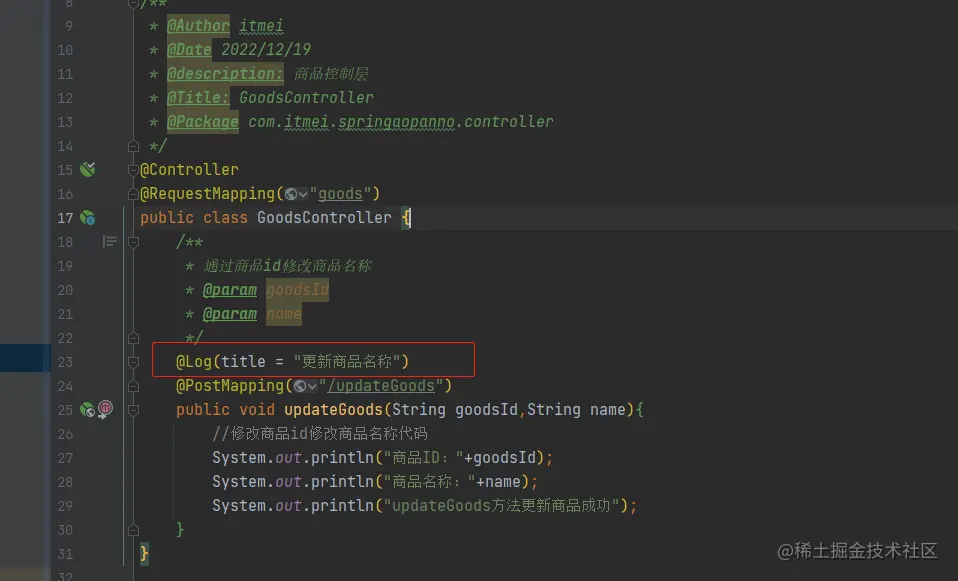Screen dimensions: 958x581
Task: Collapse the method Javadoc fold at line 18
Action: point(133,242)
